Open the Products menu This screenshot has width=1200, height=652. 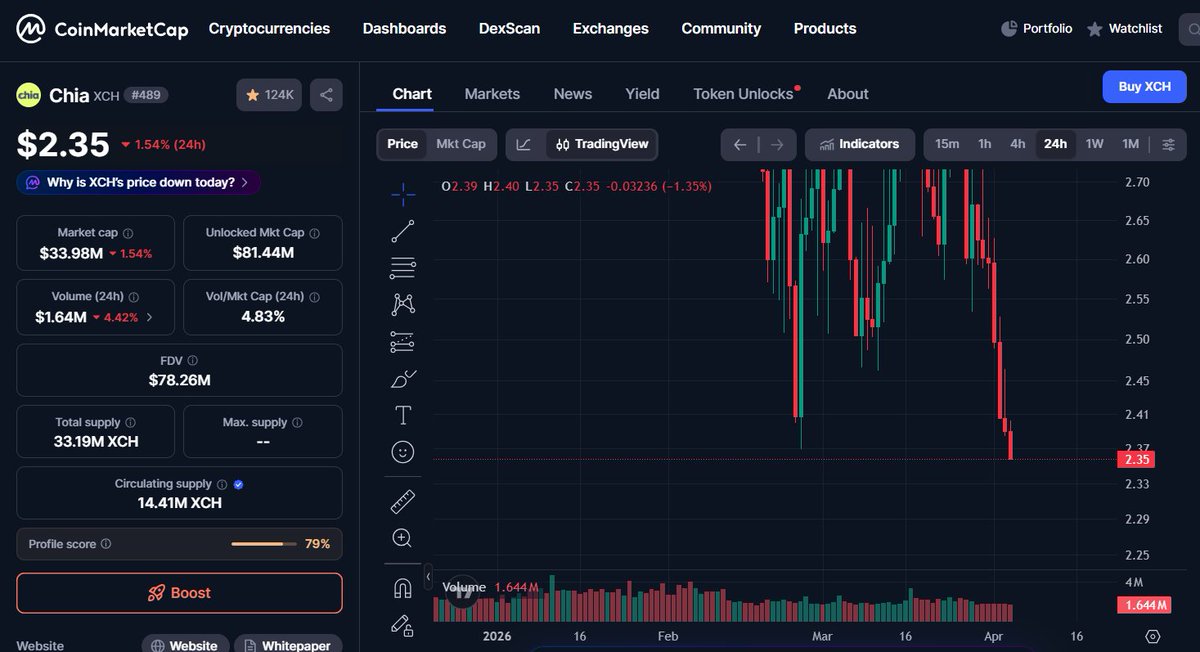[x=825, y=29]
